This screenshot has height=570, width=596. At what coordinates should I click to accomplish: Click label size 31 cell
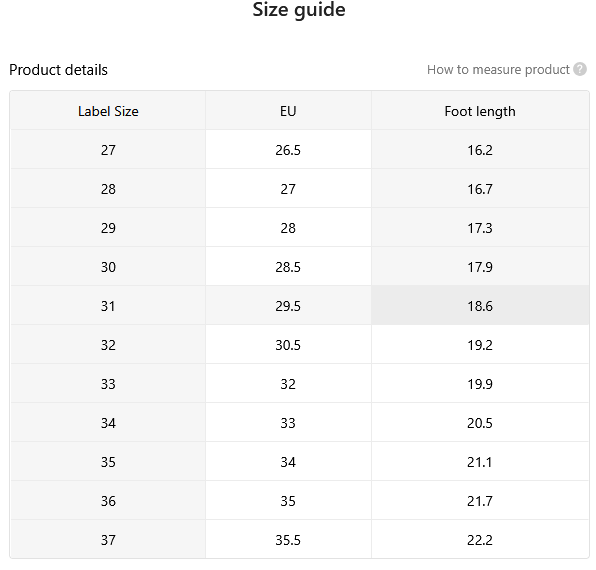pyautogui.click(x=108, y=306)
